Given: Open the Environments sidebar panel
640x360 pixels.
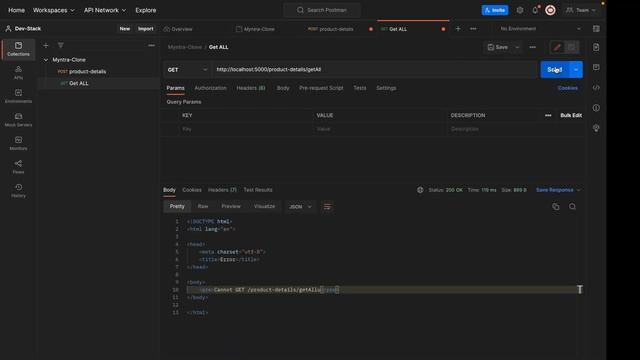Looking at the screenshot, I should [x=18, y=96].
